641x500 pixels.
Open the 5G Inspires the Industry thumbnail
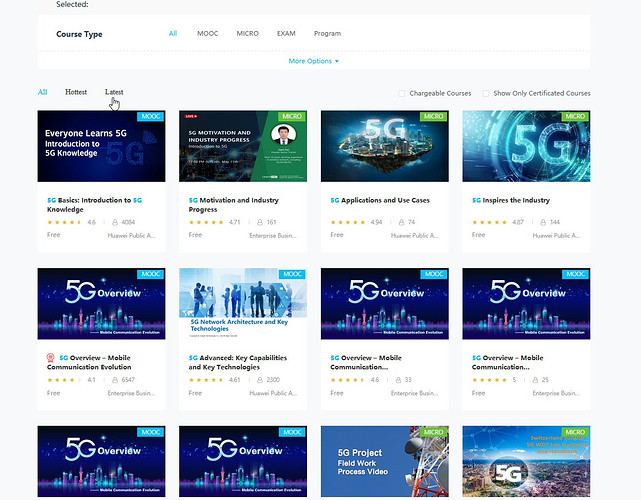[526, 146]
